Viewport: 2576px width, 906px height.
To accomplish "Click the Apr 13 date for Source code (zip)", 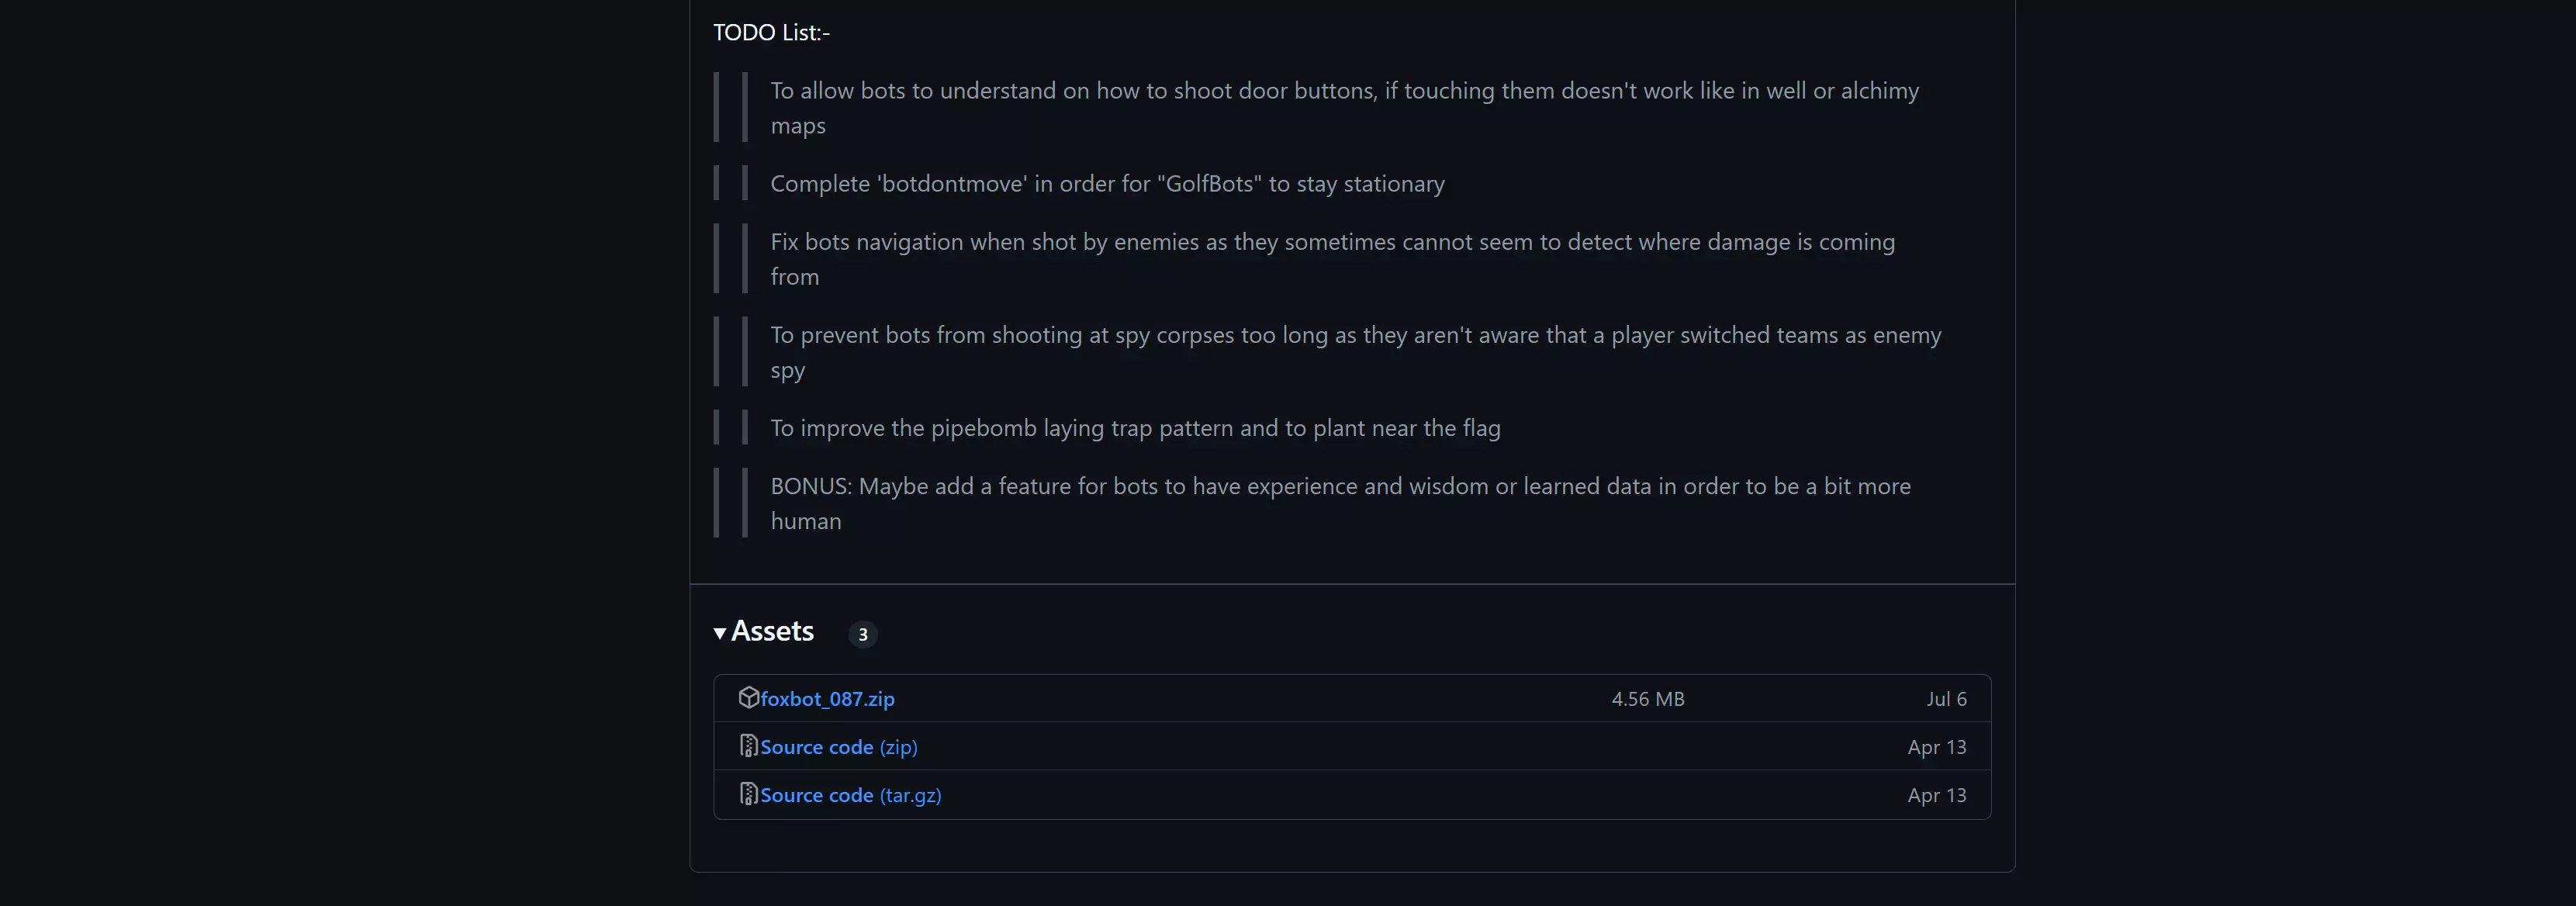I will pos(1936,747).
